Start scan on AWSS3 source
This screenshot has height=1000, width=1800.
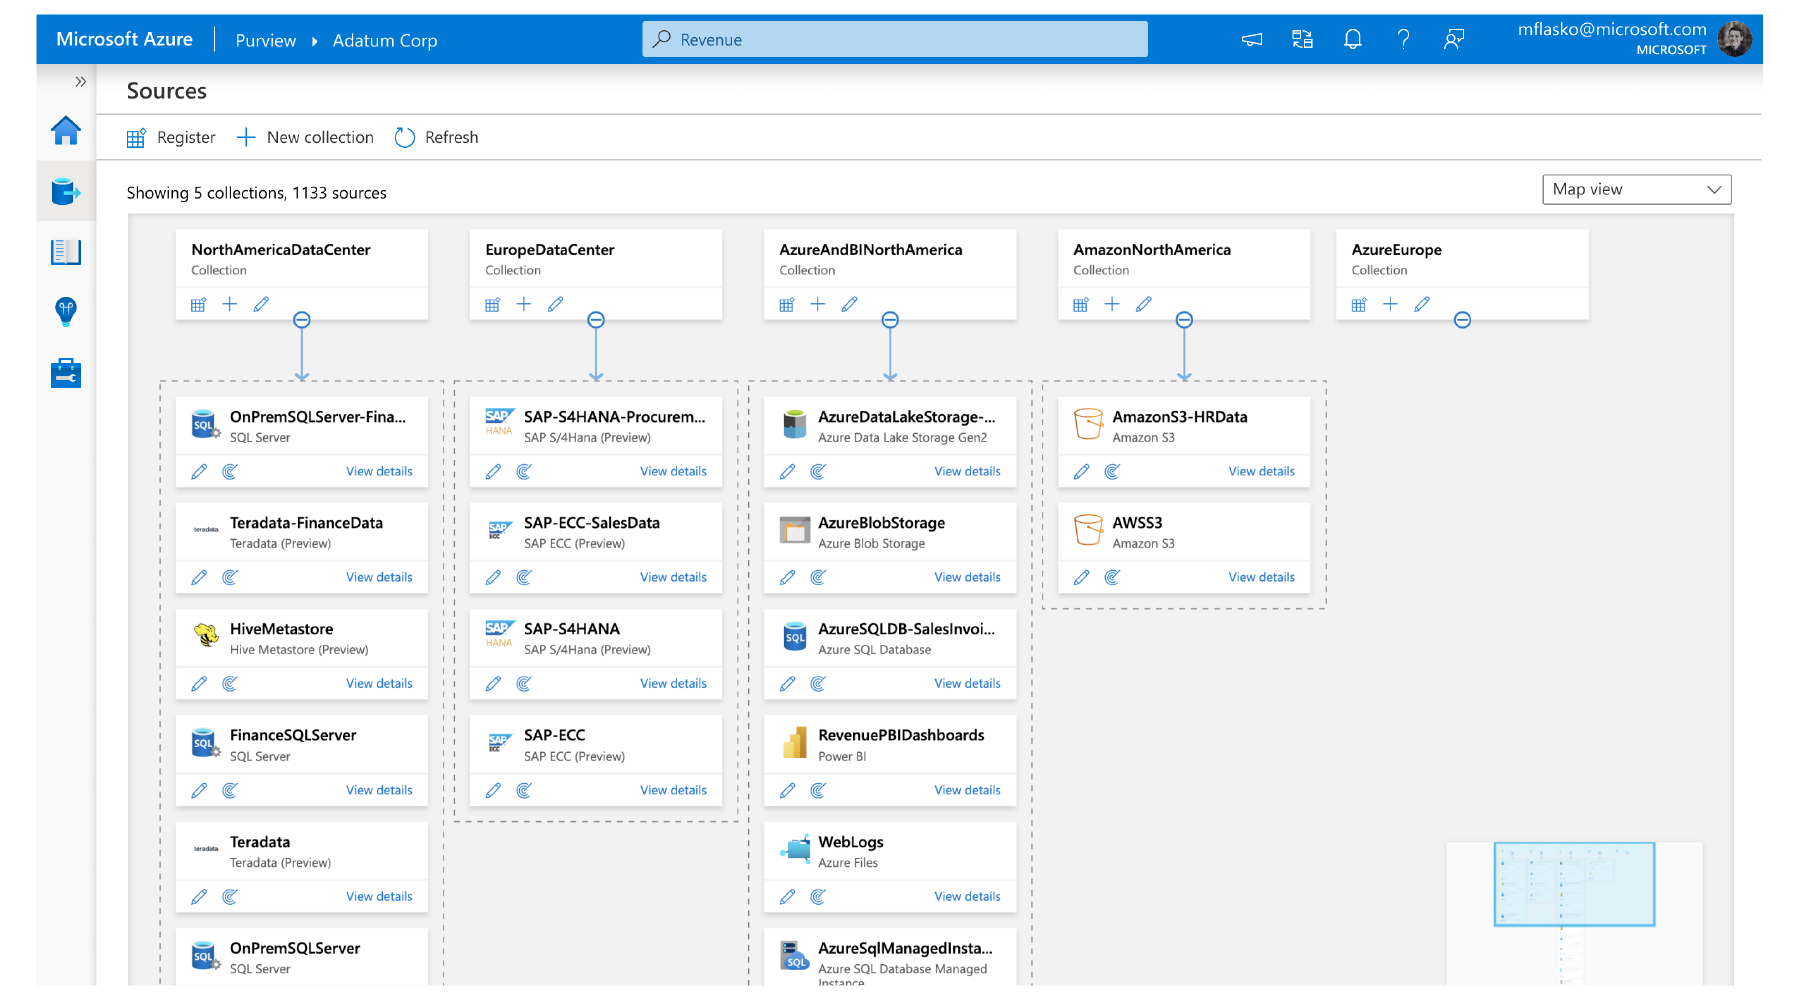(1112, 577)
